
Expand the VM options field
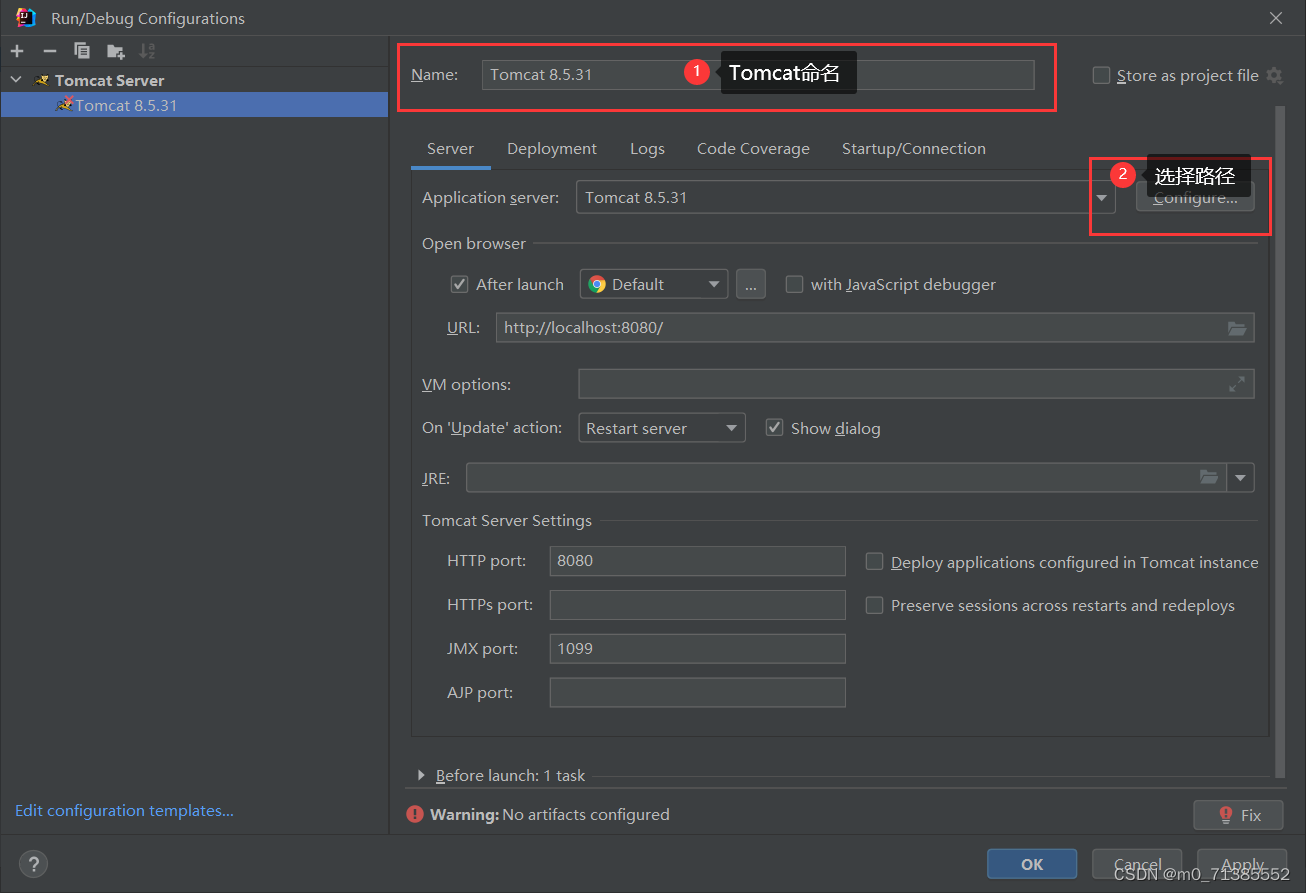[1237, 384]
